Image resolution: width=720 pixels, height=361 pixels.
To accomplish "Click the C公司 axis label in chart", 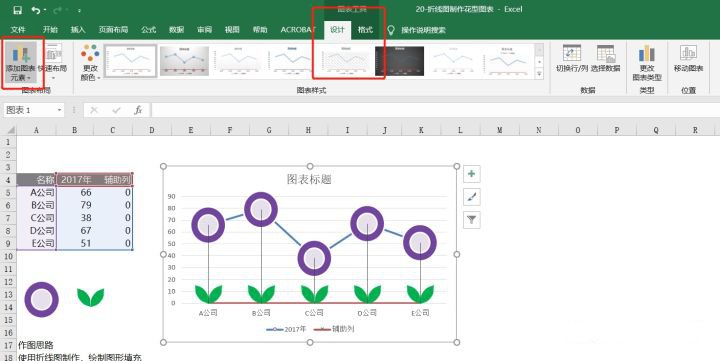I will pyautogui.click(x=314, y=313).
